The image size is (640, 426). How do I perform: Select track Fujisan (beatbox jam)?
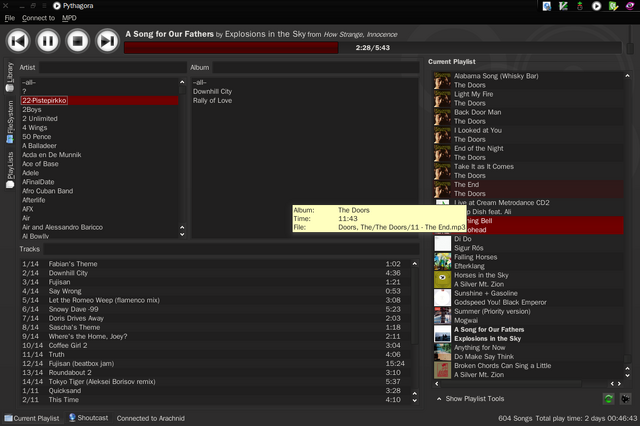216,364
